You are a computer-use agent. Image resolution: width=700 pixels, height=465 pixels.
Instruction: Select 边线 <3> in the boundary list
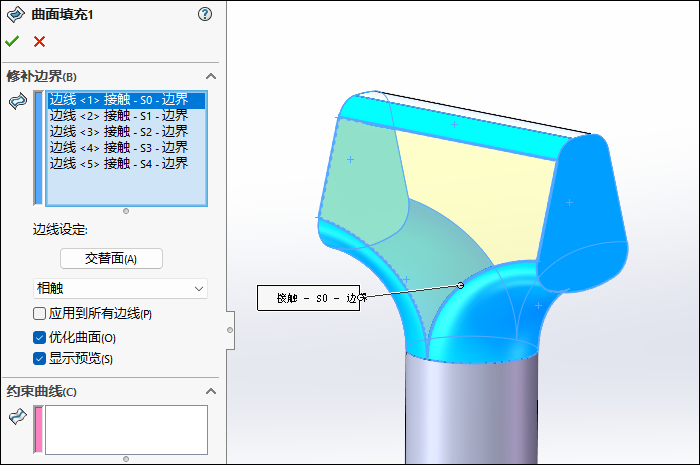pyautogui.click(x=118, y=131)
